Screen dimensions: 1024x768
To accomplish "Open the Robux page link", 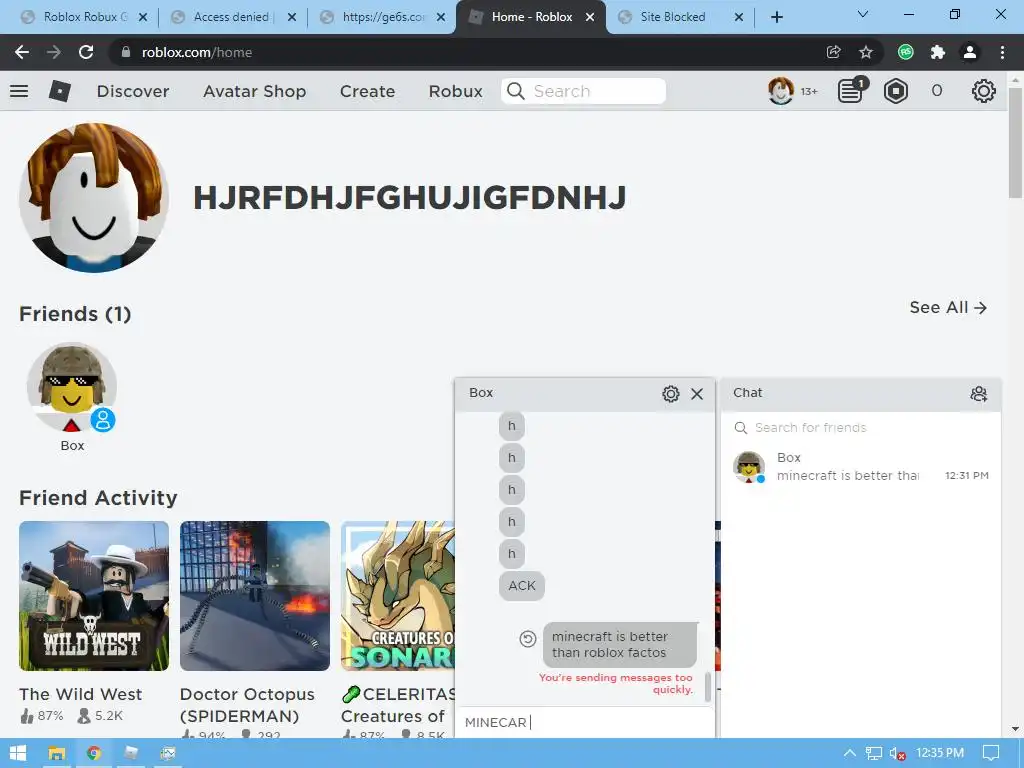I will (x=455, y=91).
